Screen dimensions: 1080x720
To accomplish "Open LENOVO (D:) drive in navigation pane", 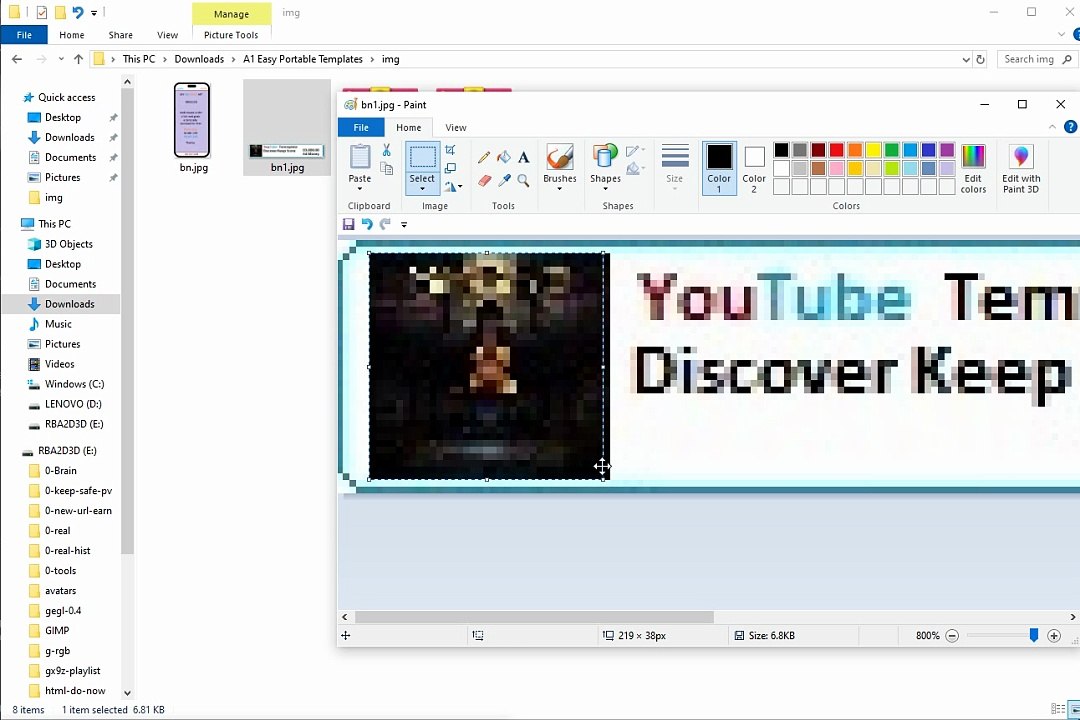I will pos(74,404).
